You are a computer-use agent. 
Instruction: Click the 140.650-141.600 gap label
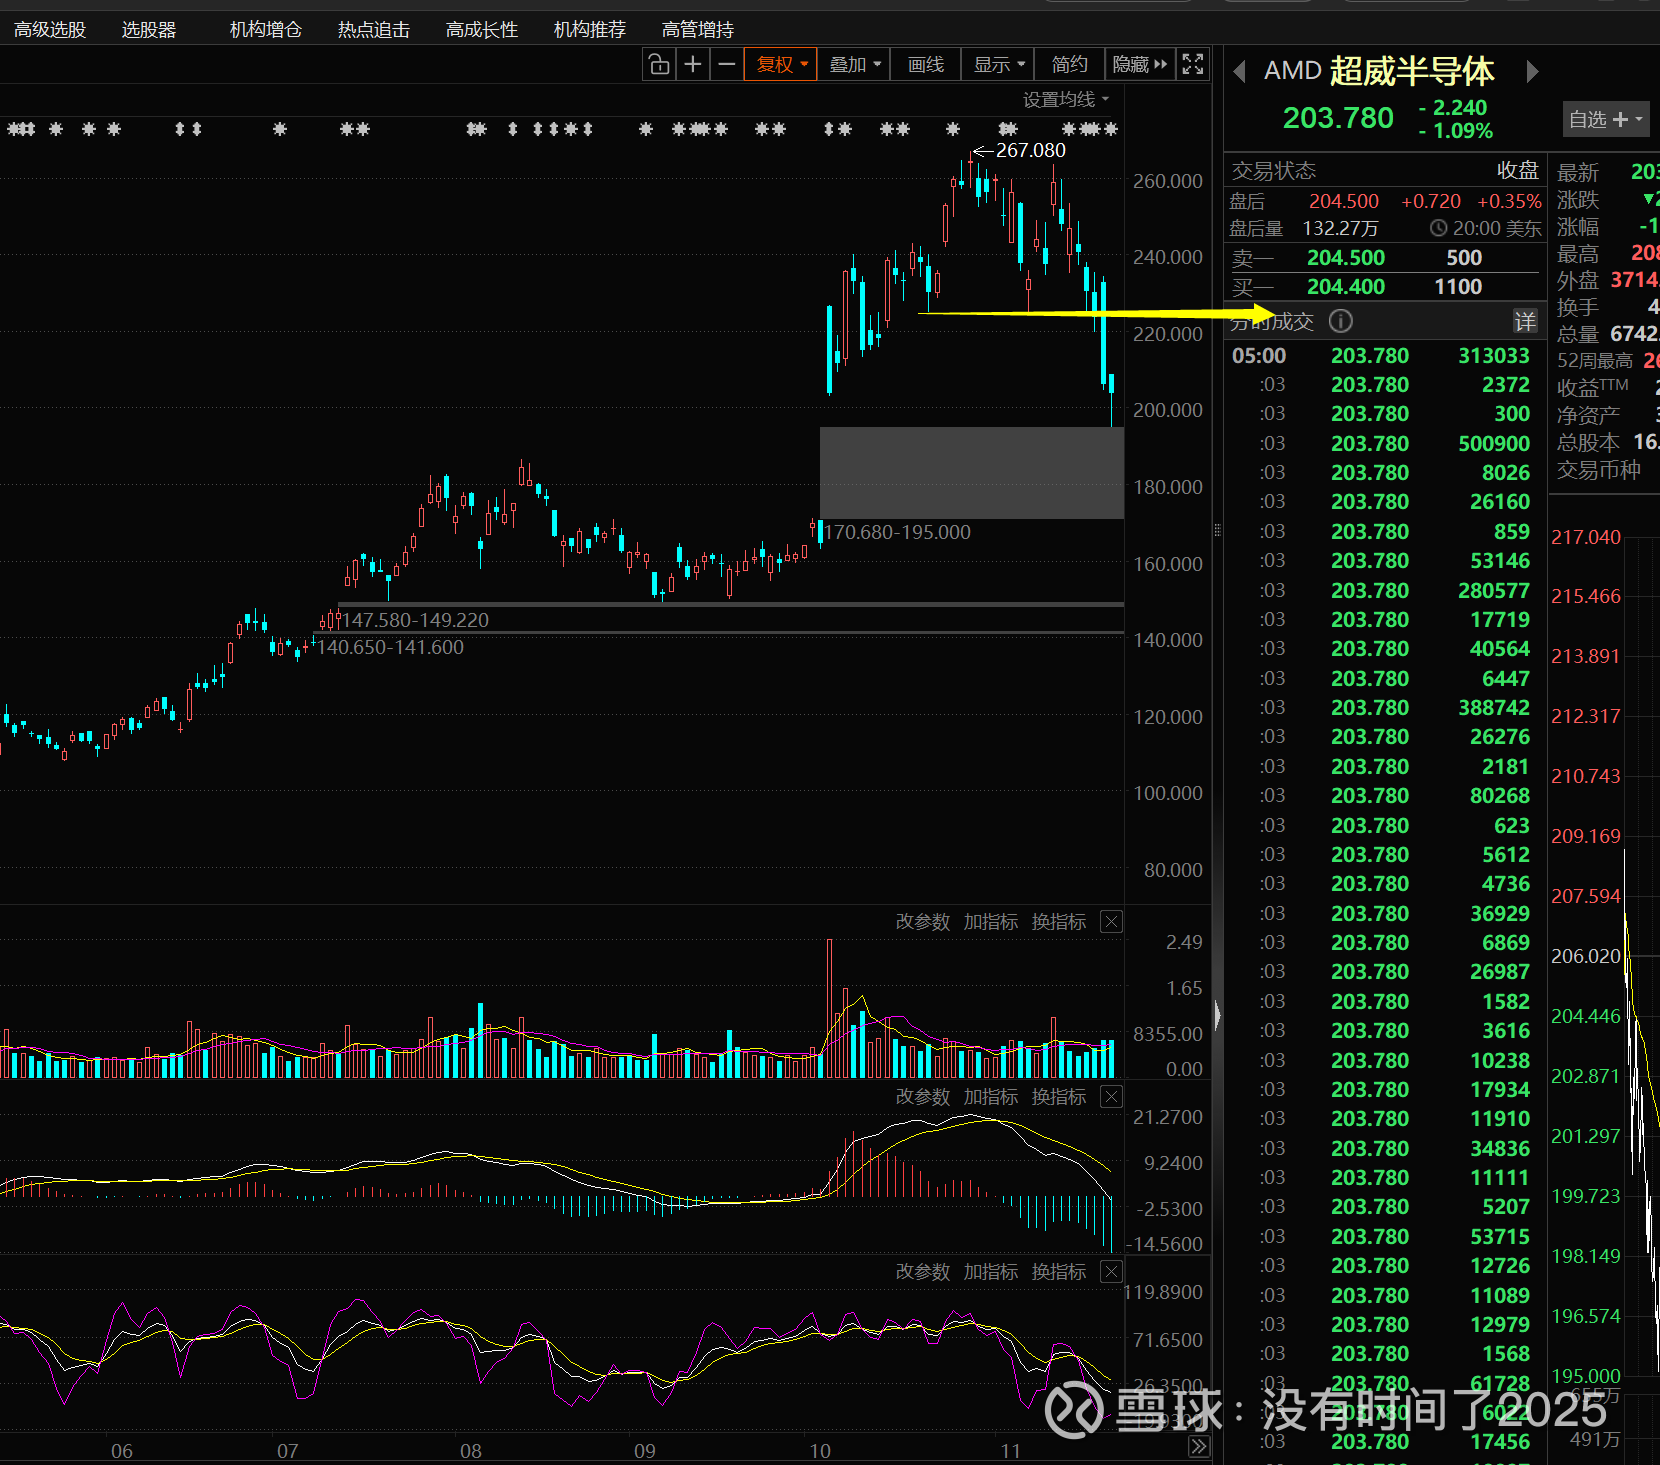390,647
